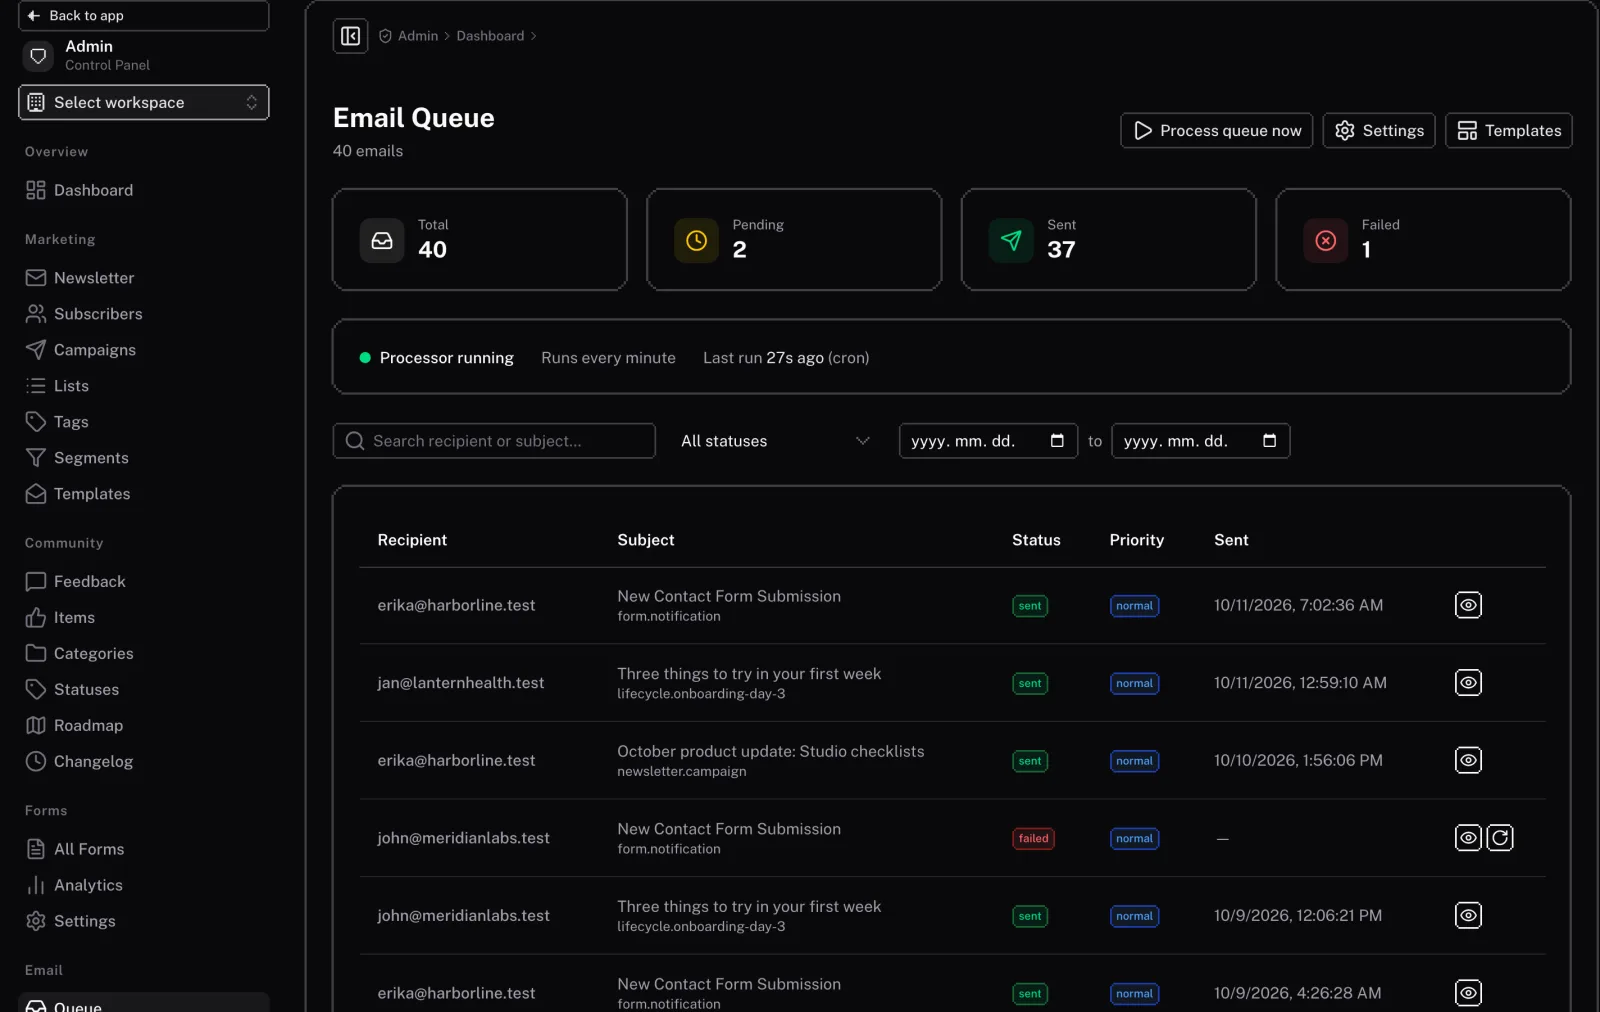Click the start date input field
1600x1012 pixels.
988,441
